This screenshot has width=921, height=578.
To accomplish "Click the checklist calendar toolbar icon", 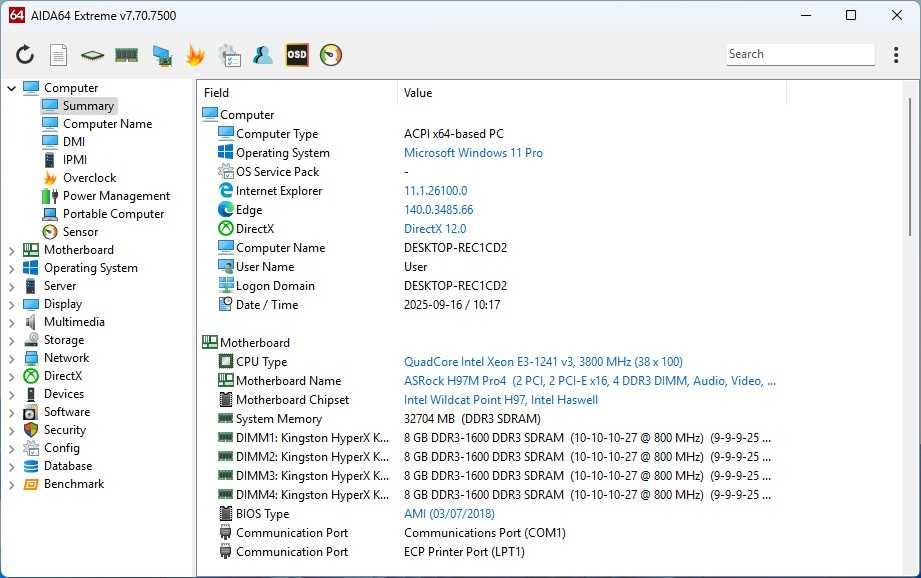I will coord(229,55).
